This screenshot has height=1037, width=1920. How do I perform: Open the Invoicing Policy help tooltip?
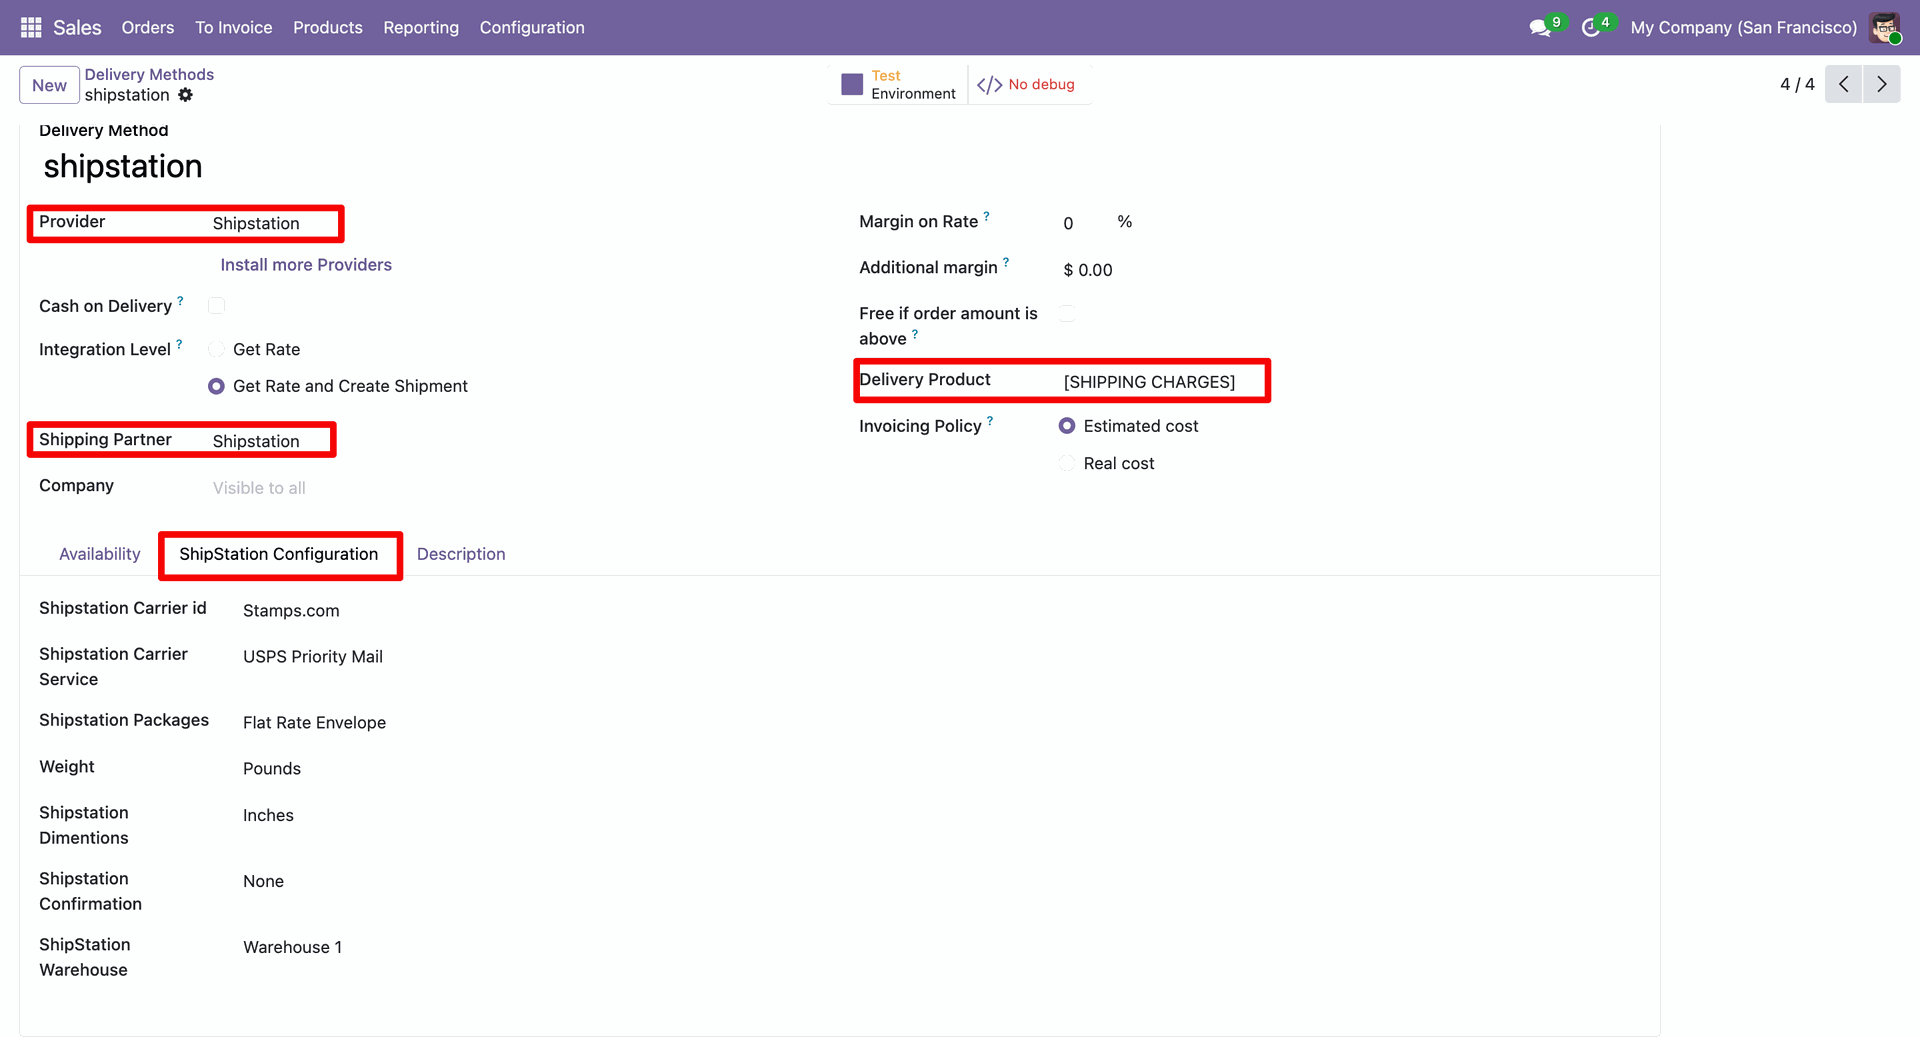pyautogui.click(x=990, y=421)
